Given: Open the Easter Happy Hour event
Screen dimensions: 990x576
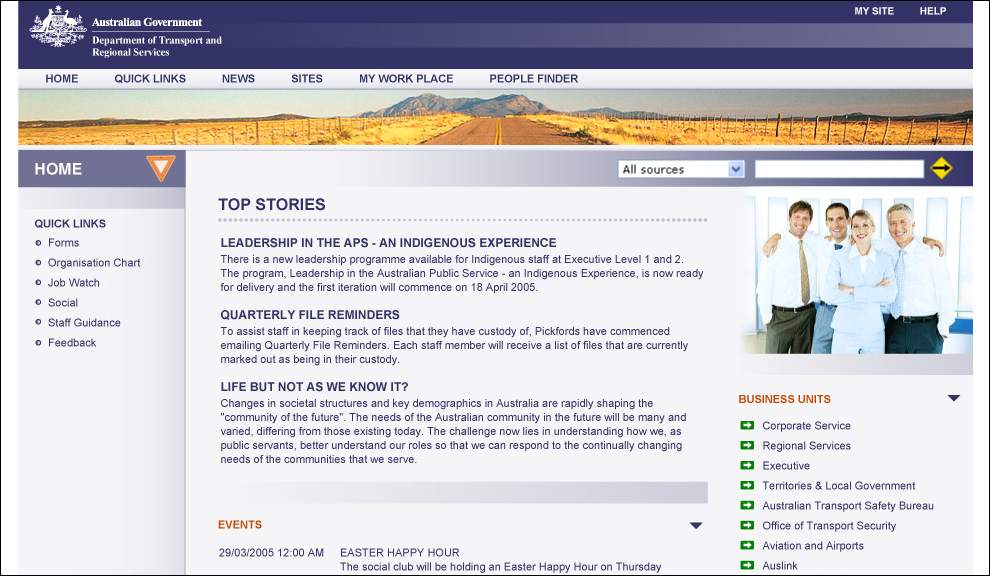Looking at the screenshot, I should (x=400, y=553).
